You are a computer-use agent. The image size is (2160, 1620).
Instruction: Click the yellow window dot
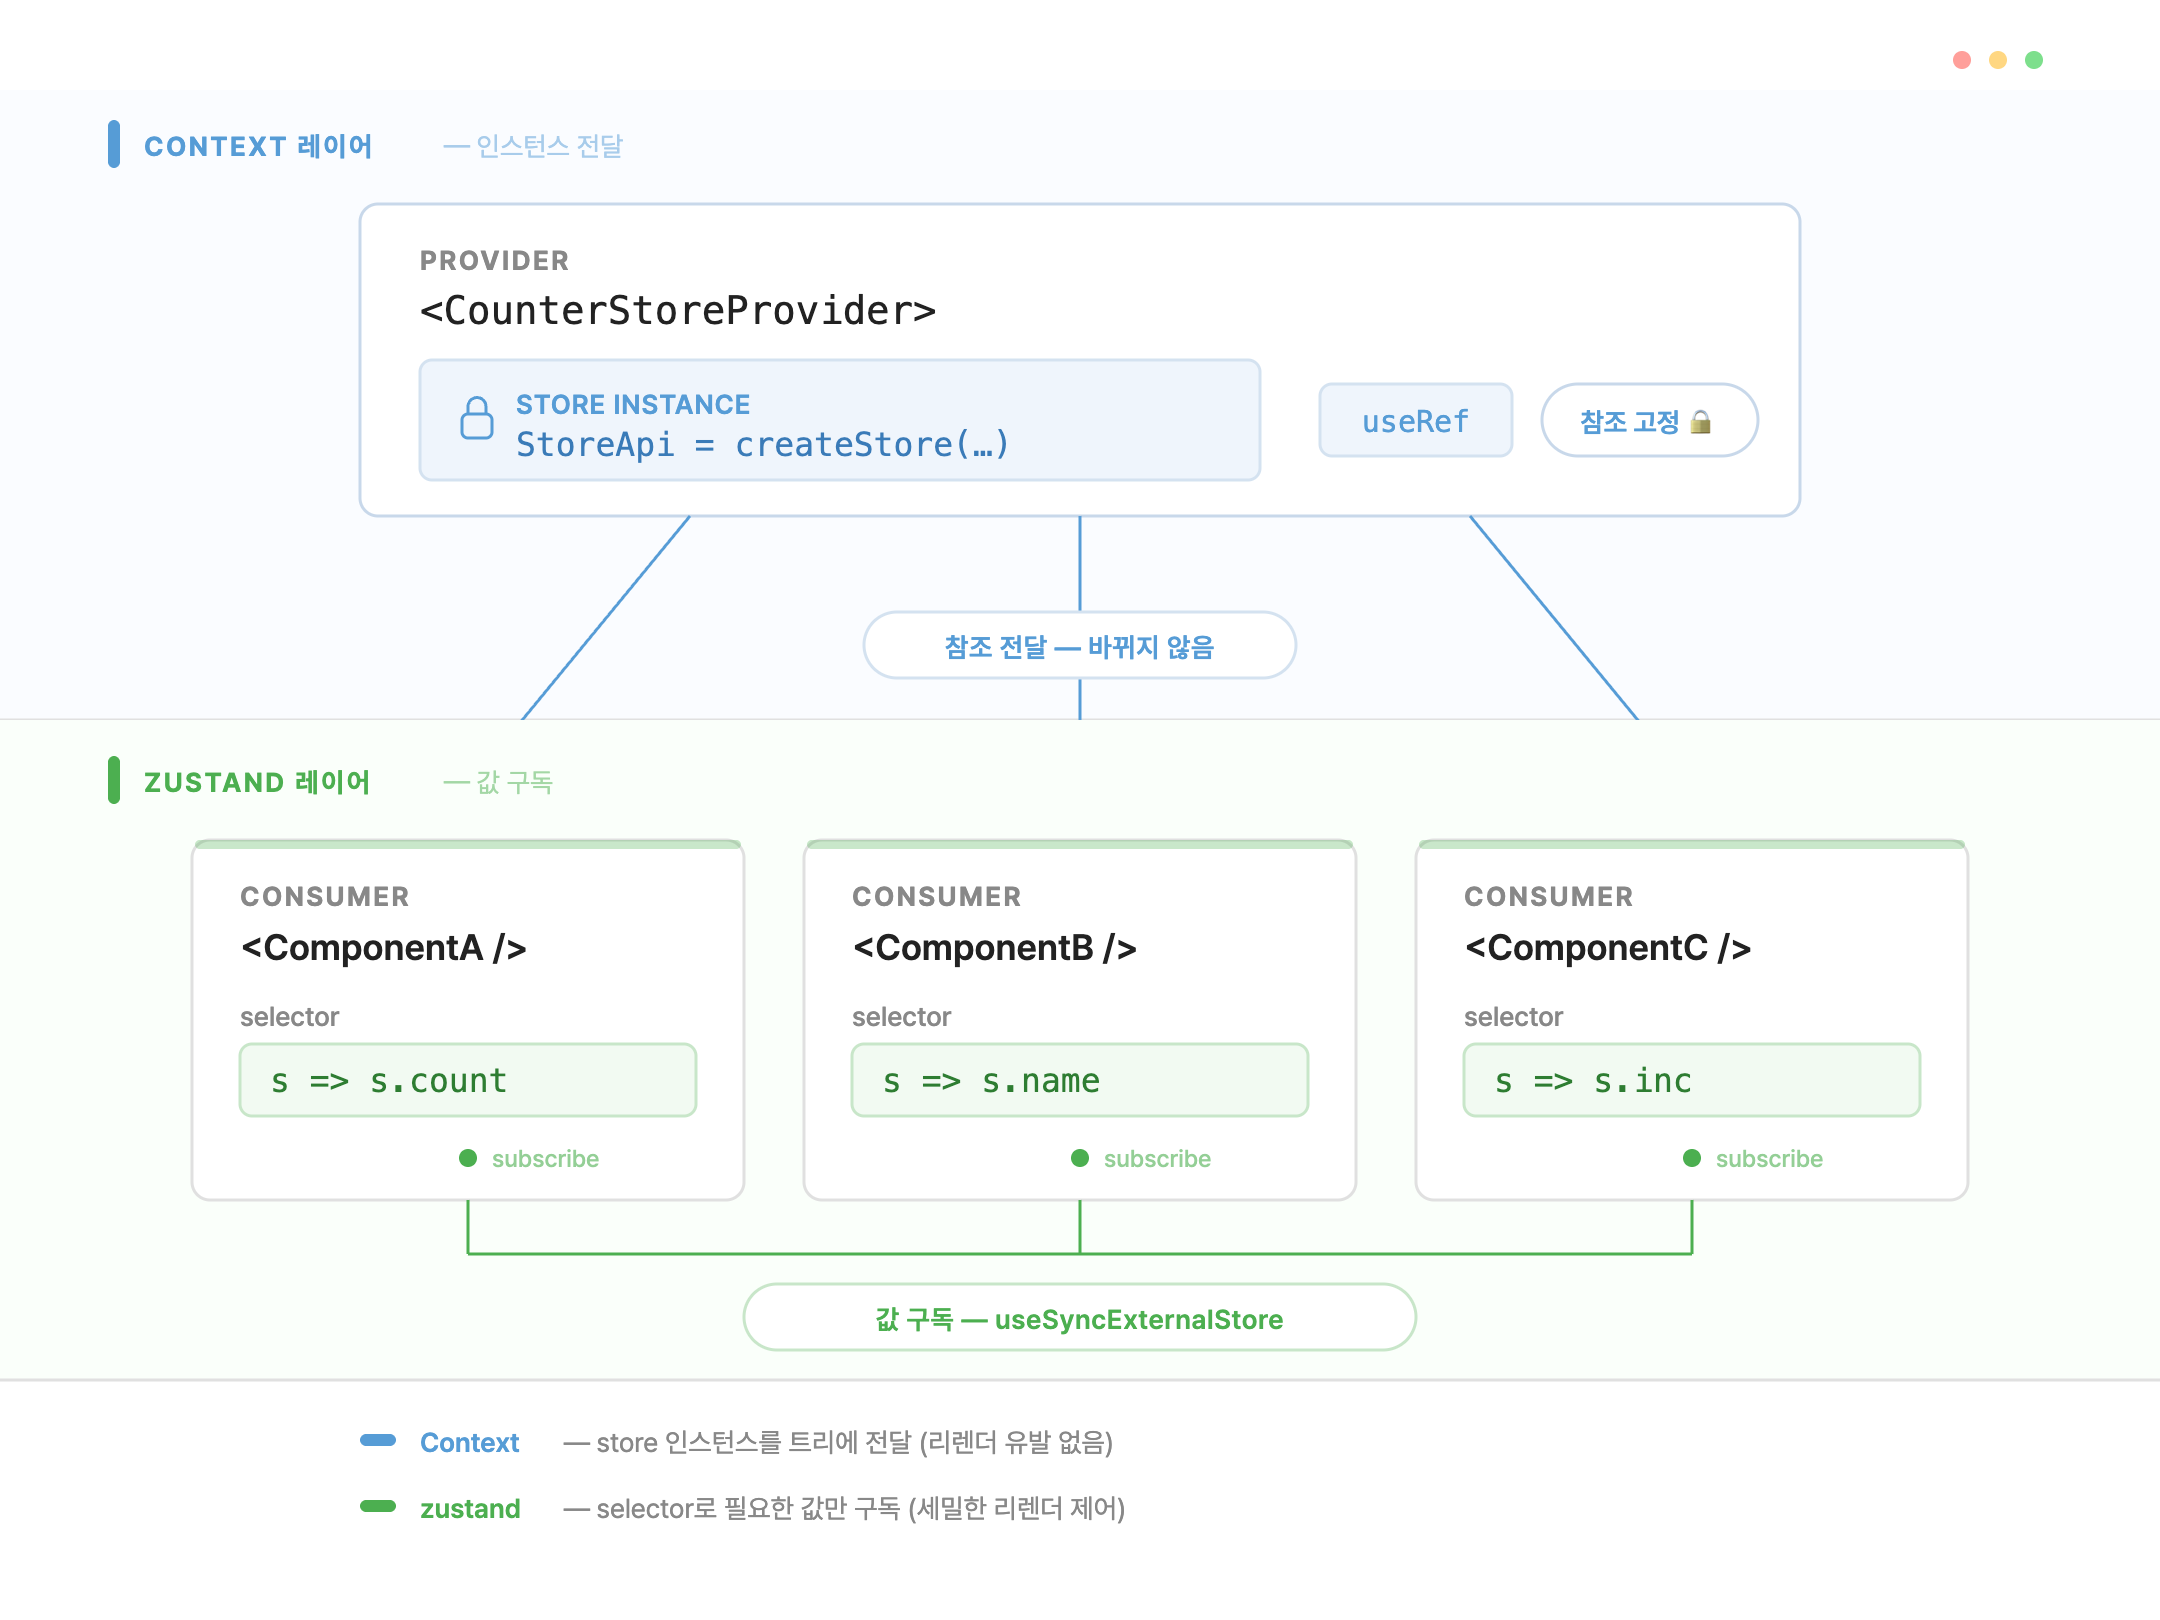[x=1998, y=60]
